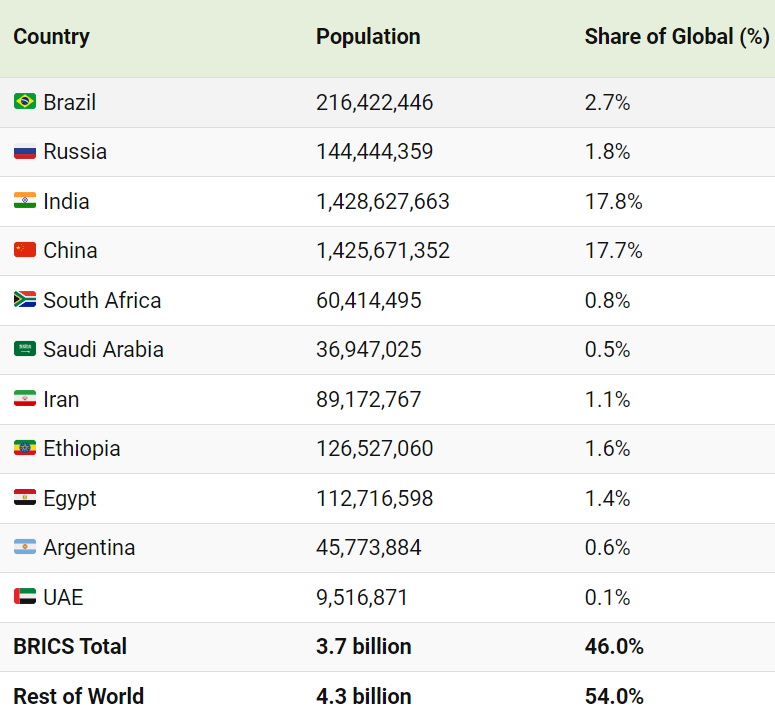Click the Argentina flag icon
The width and height of the screenshot is (775, 713).
[x=25, y=547]
